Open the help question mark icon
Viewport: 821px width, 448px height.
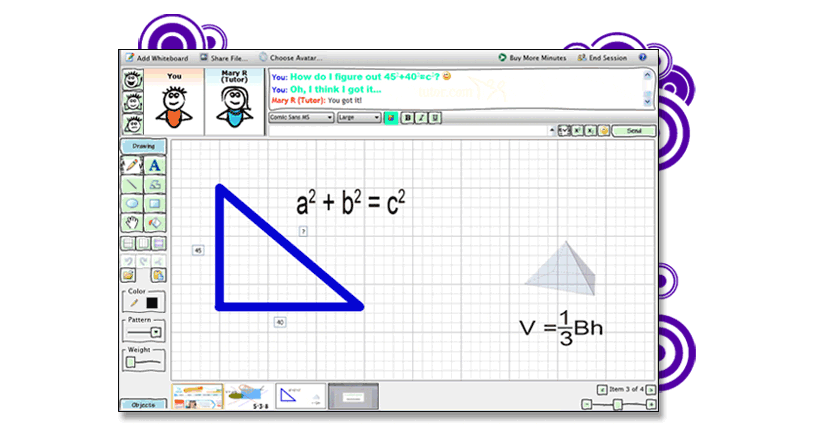tap(643, 58)
